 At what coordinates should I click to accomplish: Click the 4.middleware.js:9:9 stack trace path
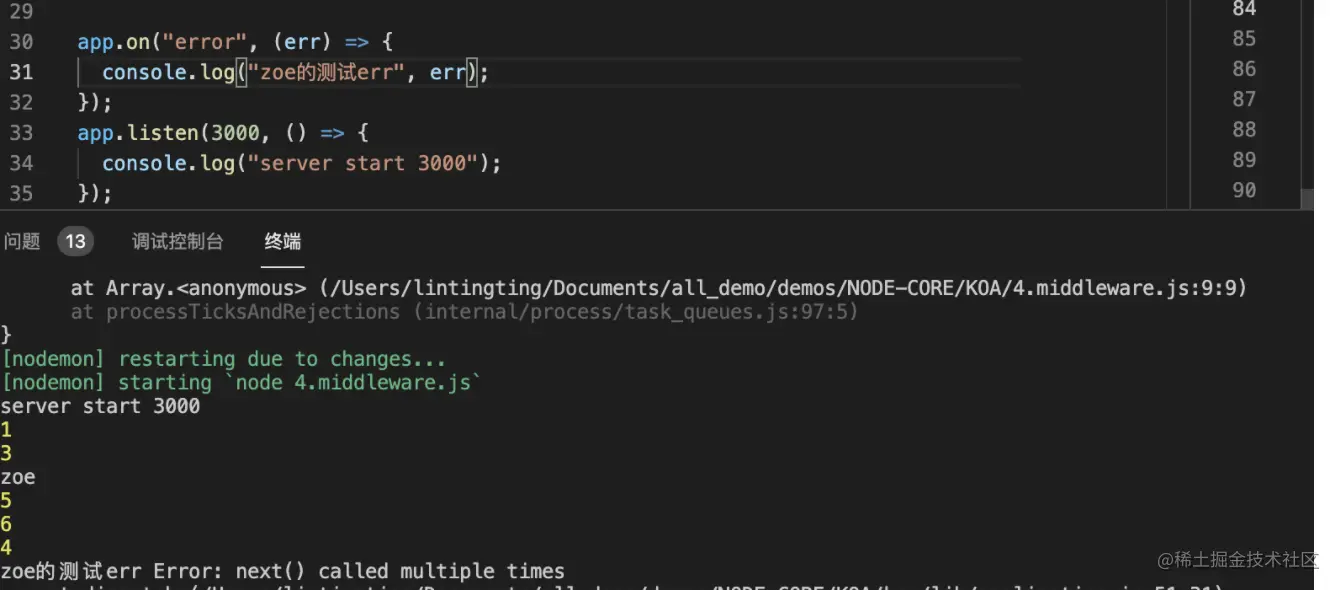tap(782, 288)
